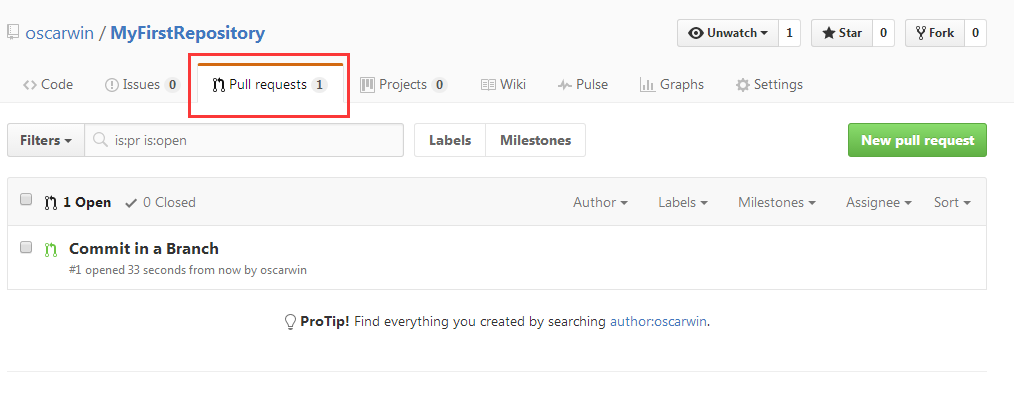The height and width of the screenshot is (400, 1014).
Task: Open the MyFirstRepository link
Action: [188, 33]
